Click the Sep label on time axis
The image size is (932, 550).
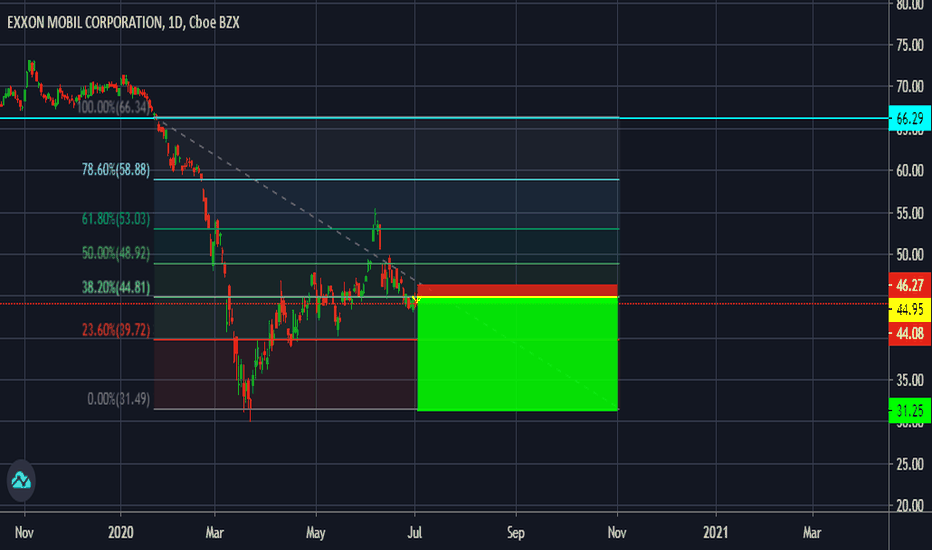516,532
